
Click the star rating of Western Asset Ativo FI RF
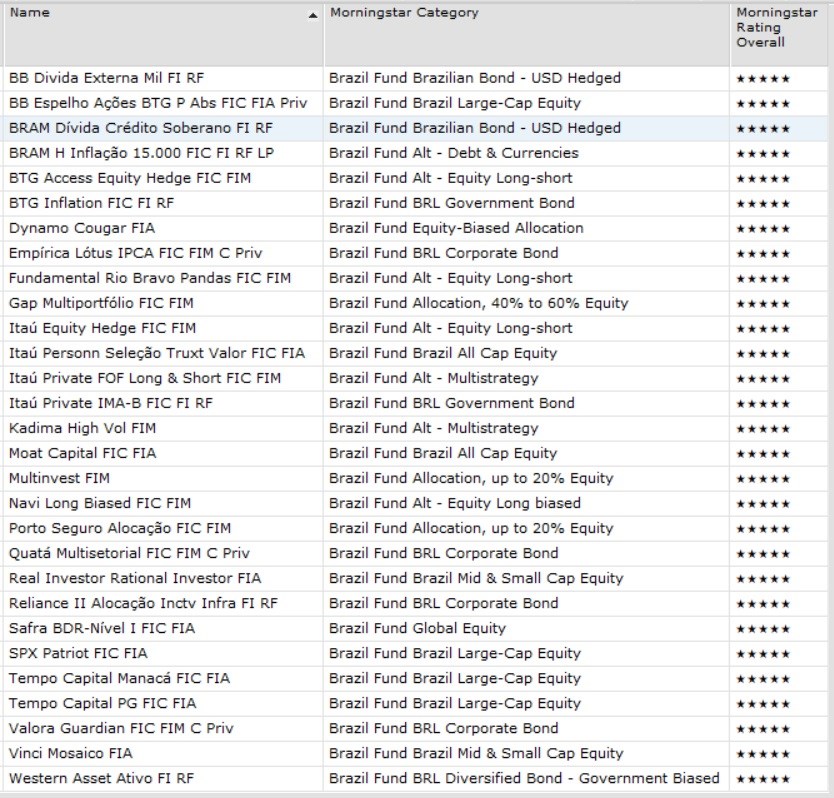762,778
